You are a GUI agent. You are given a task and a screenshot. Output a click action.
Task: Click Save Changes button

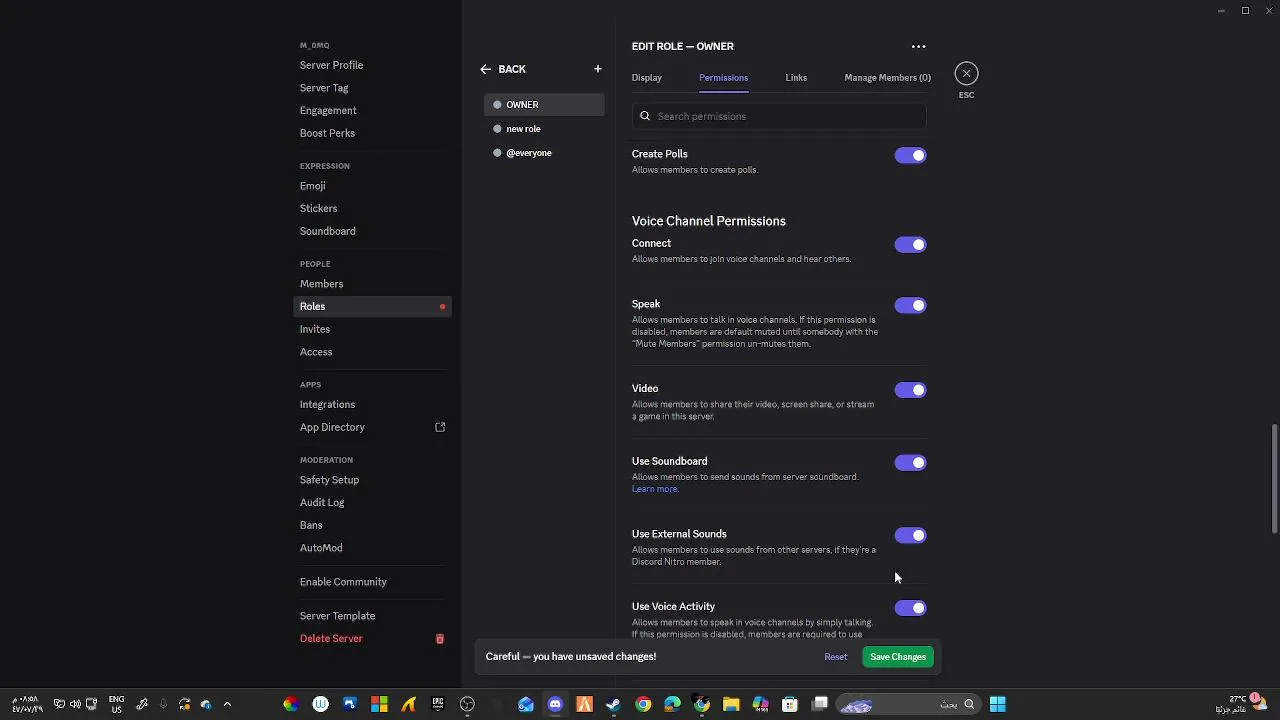[x=898, y=657]
